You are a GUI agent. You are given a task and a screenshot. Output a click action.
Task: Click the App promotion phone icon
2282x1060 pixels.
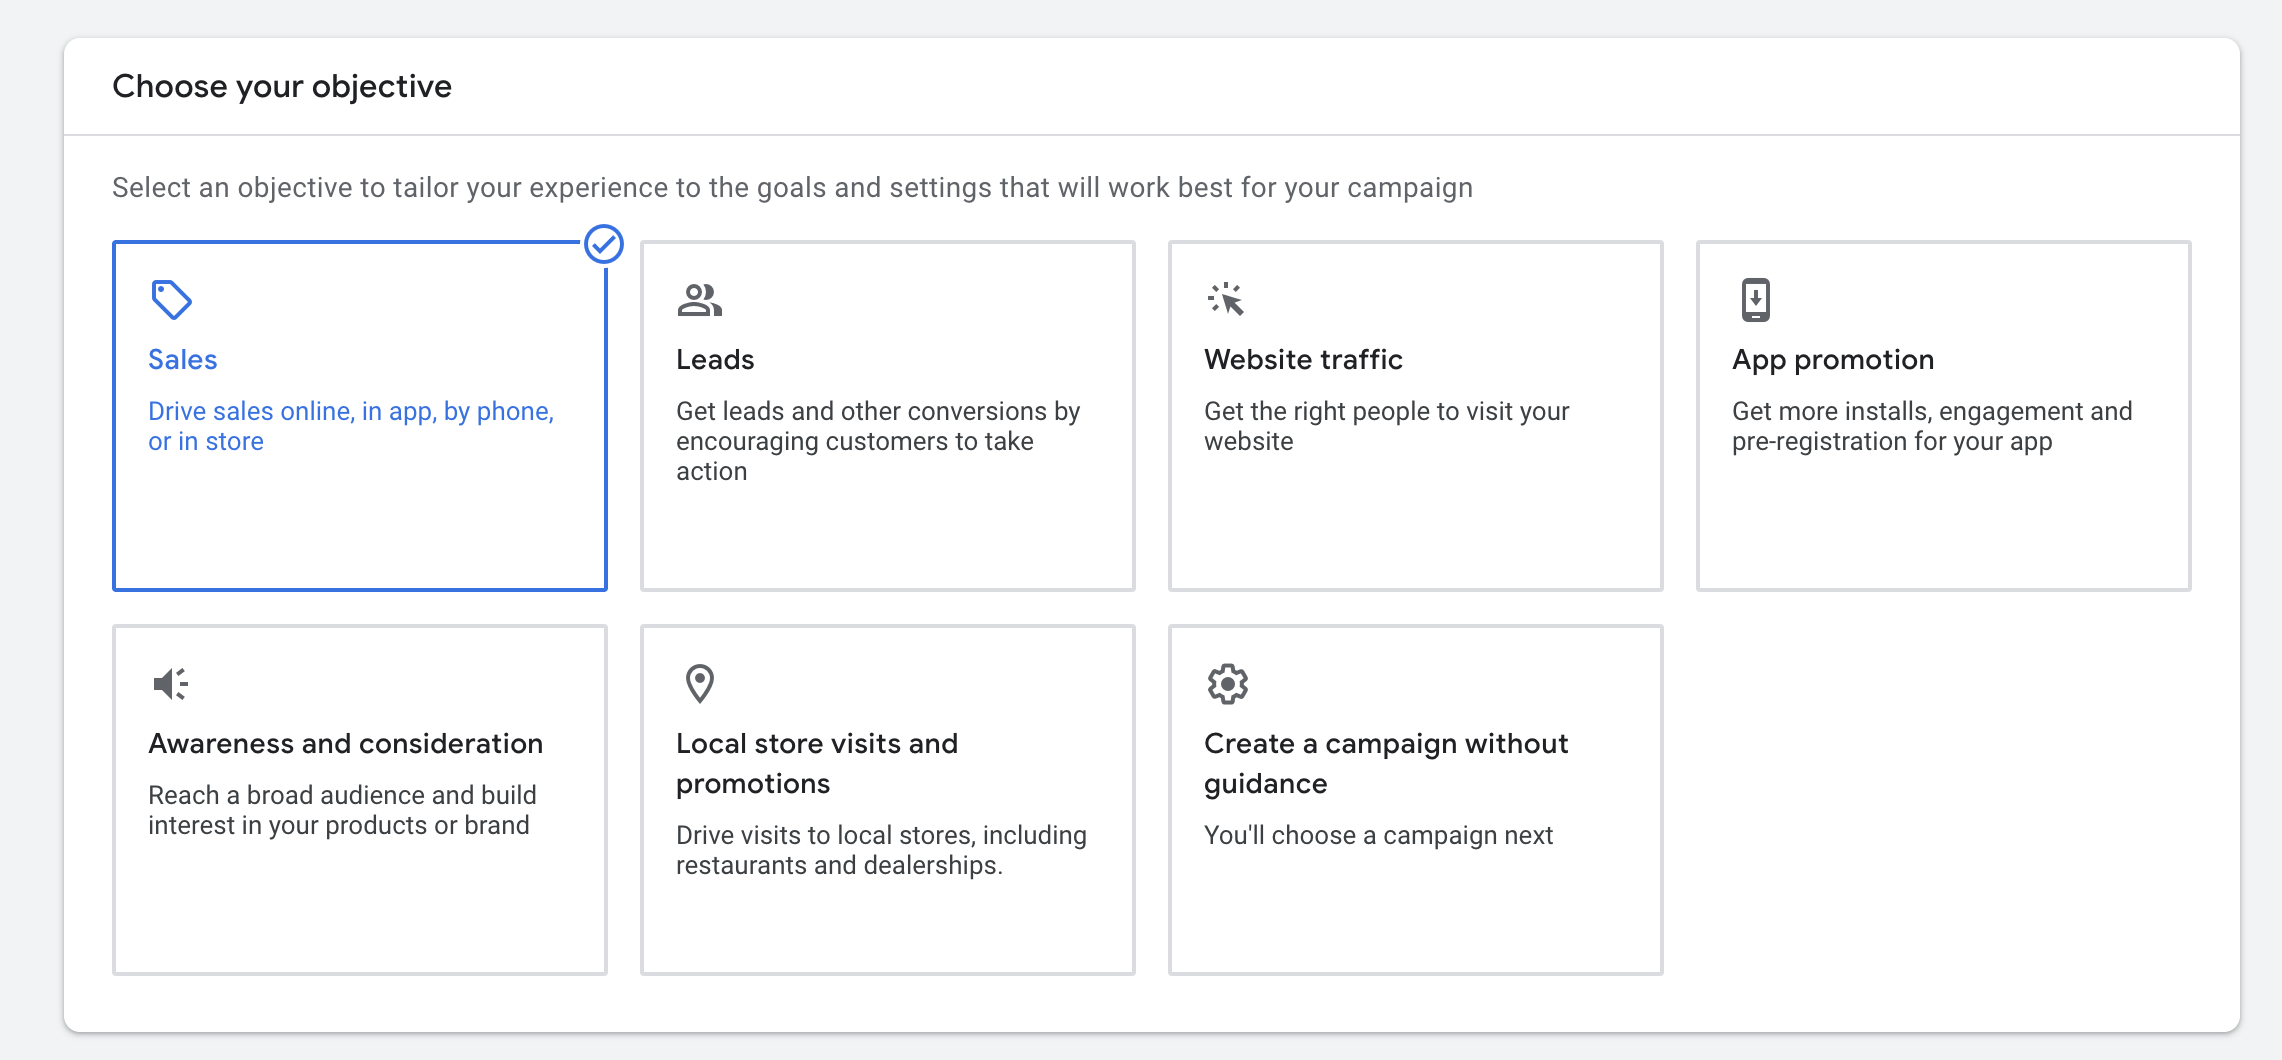pyautogui.click(x=1755, y=299)
